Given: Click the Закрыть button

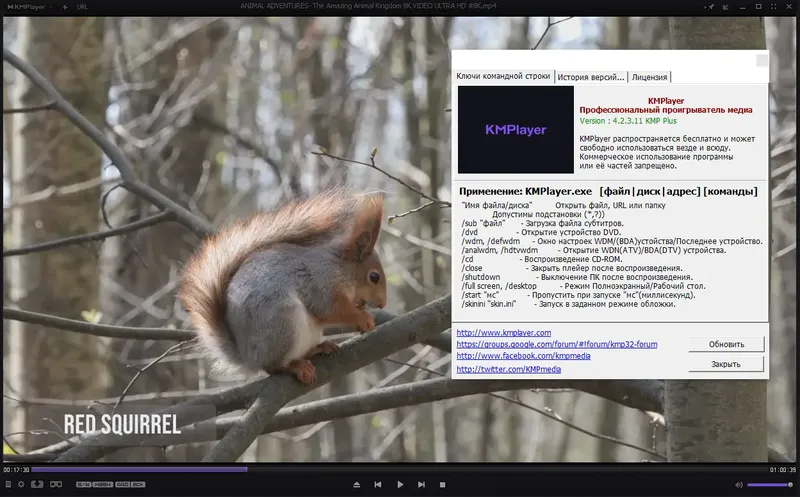Looking at the screenshot, I should [726, 364].
